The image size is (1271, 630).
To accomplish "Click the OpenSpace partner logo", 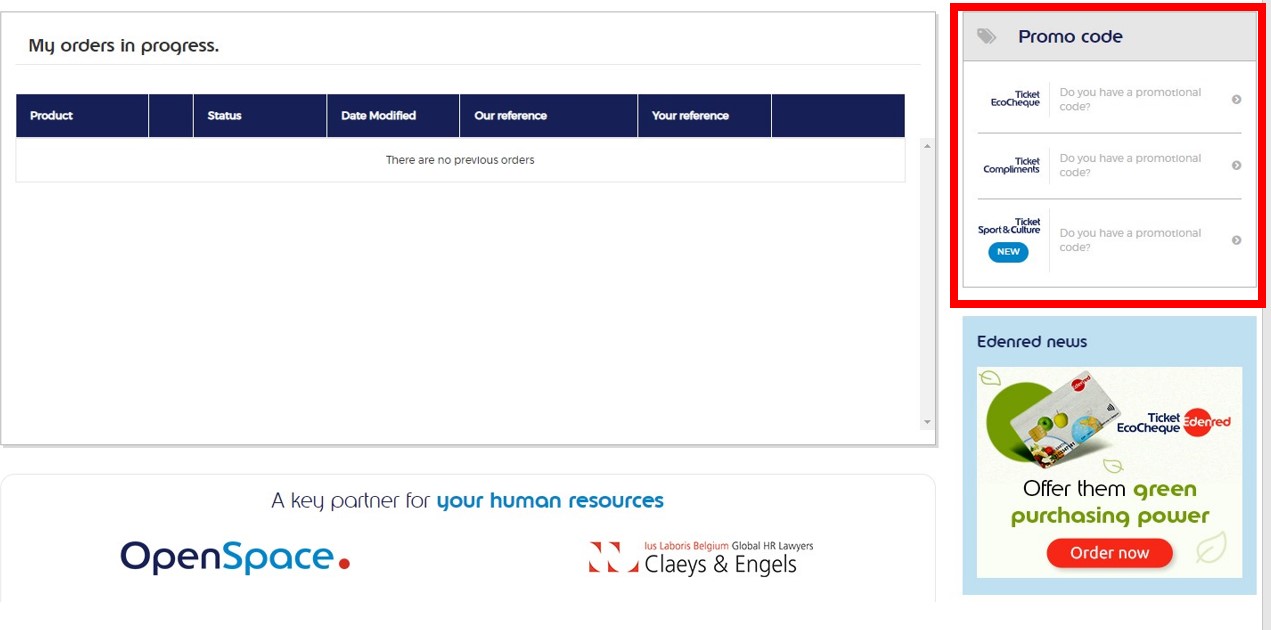I will [x=235, y=557].
